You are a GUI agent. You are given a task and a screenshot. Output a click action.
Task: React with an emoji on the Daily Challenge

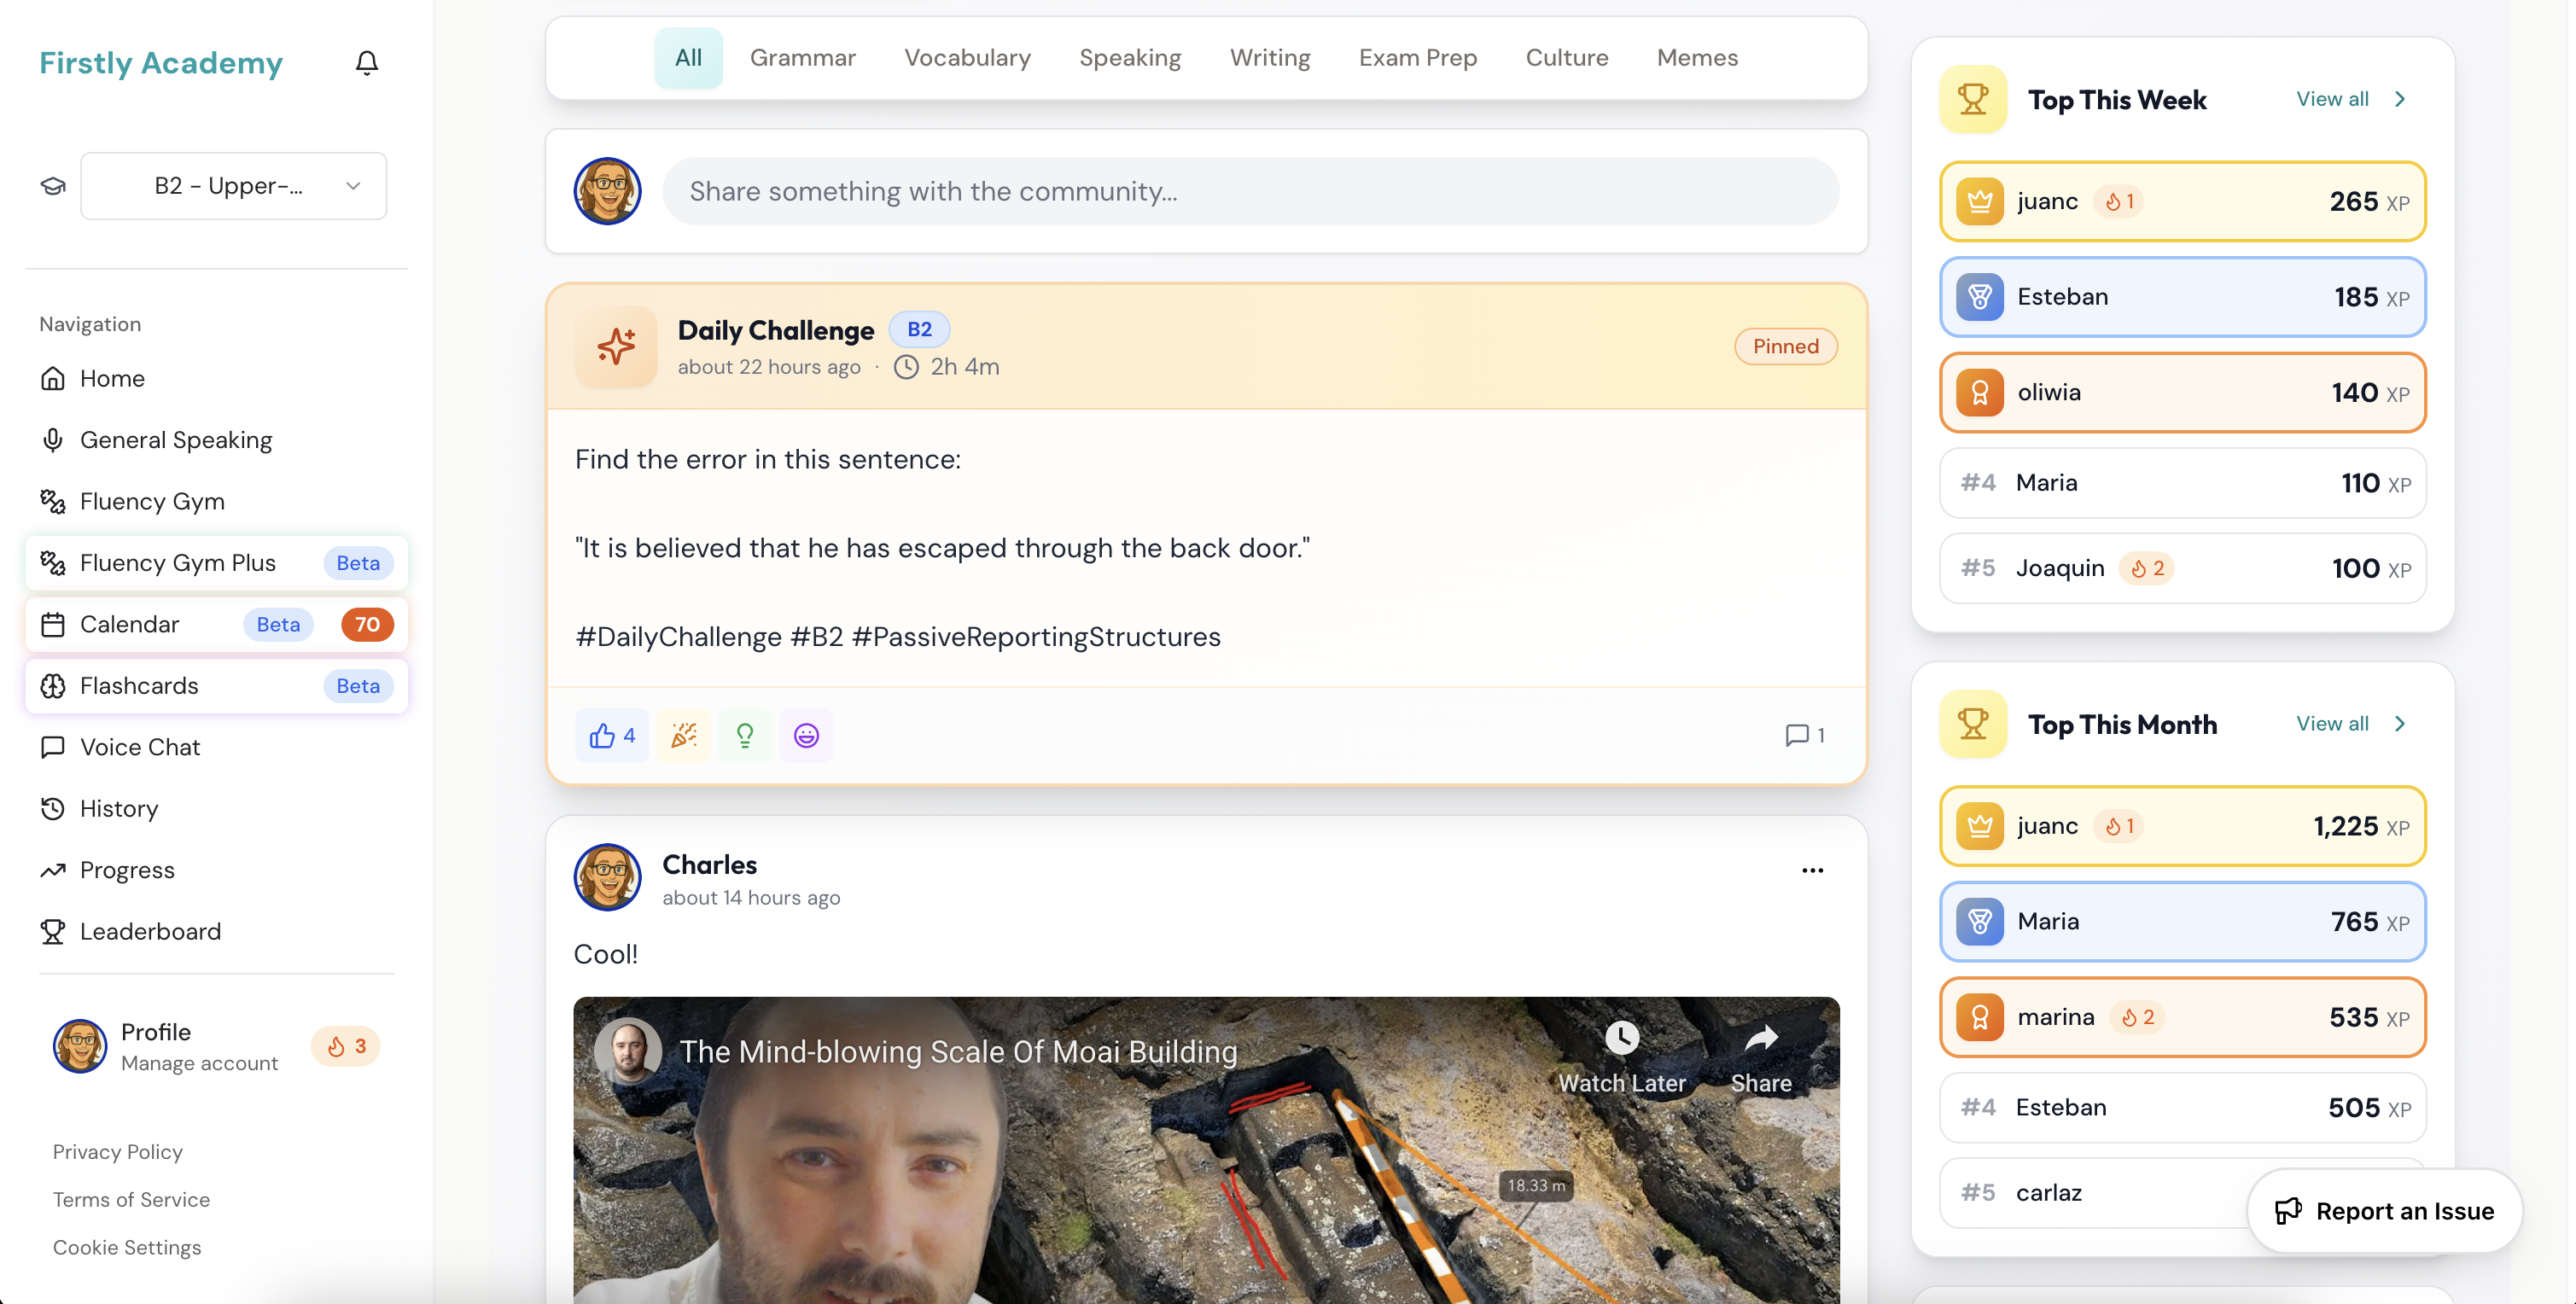pos(806,735)
